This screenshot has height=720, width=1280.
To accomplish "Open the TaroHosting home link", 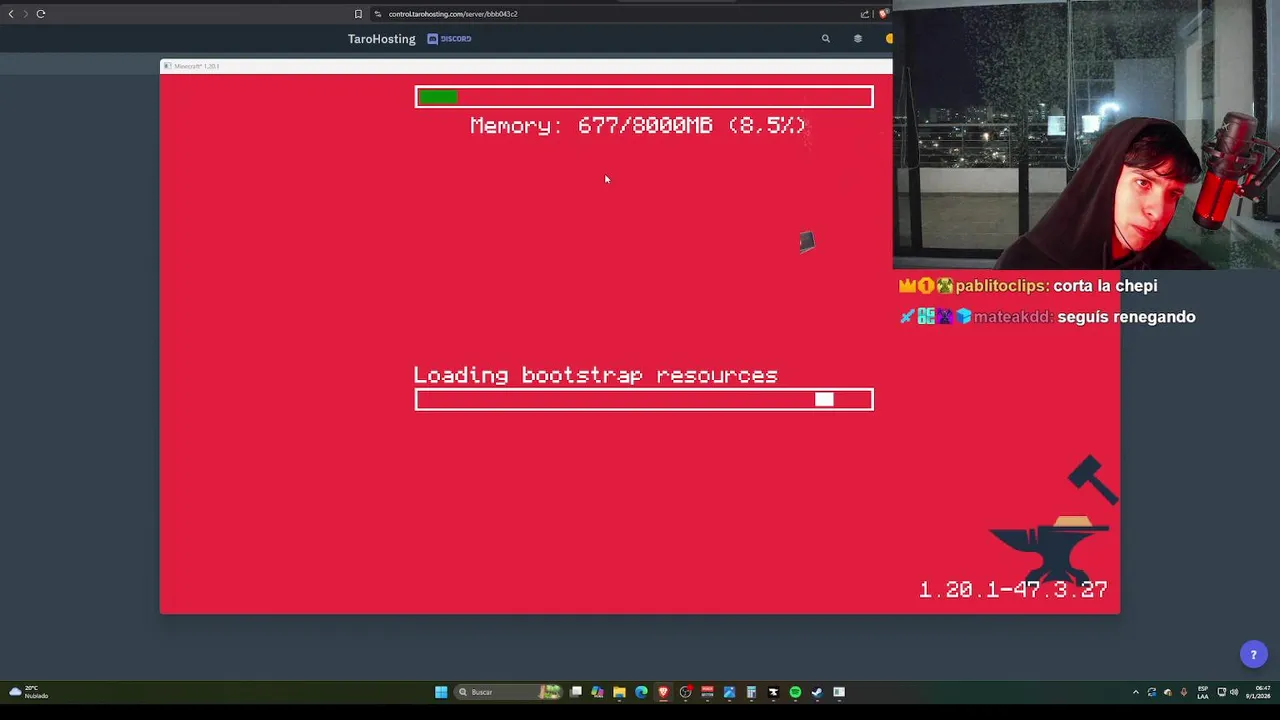I will pyautogui.click(x=381, y=39).
